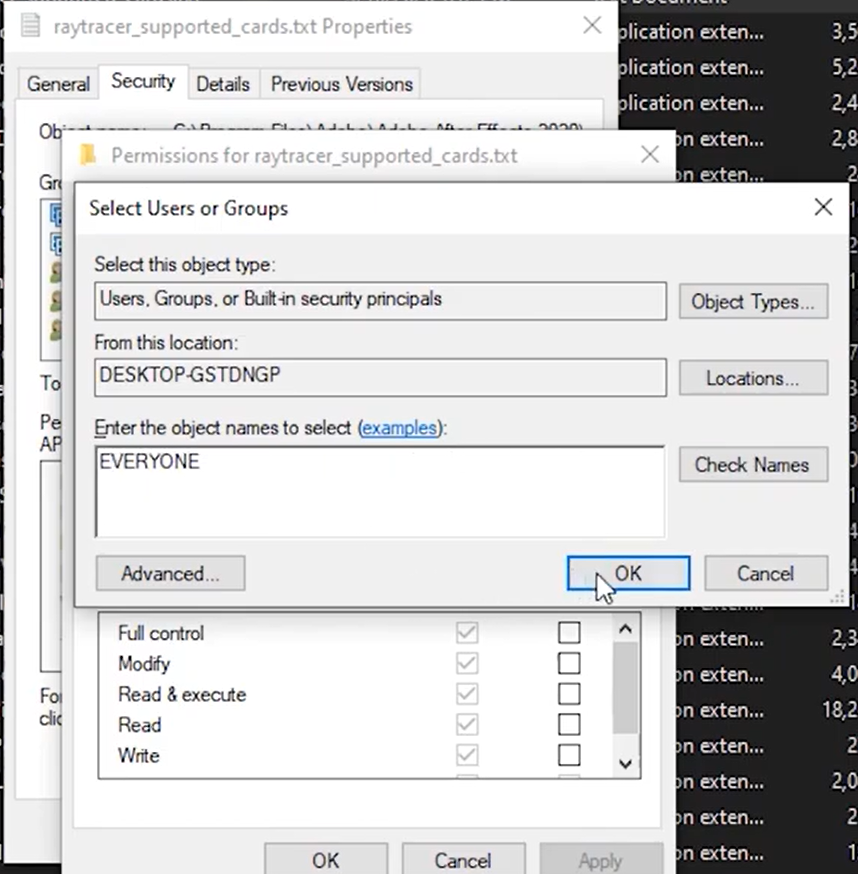Open the Details tab in Properties
Image resolution: width=858 pixels, height=874 pixels.
pos(223,84)
